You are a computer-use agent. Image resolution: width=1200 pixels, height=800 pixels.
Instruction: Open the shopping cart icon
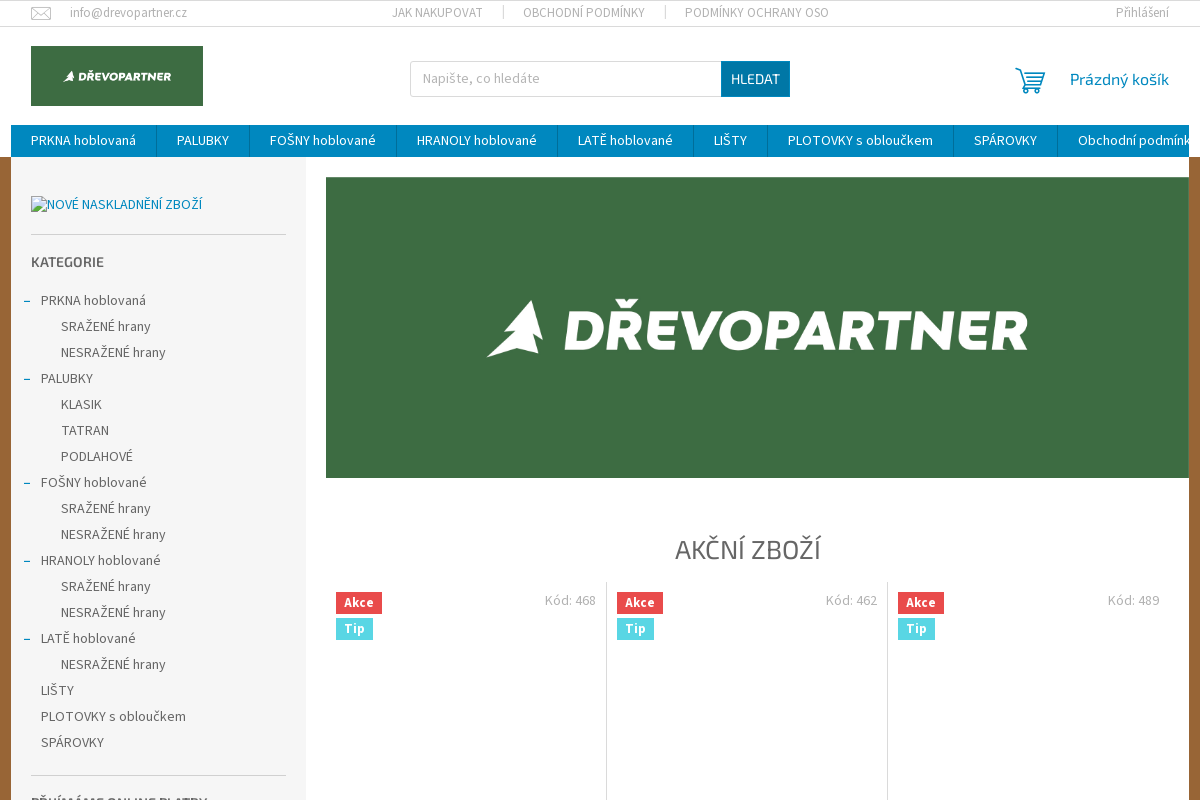click(1030, 80)
